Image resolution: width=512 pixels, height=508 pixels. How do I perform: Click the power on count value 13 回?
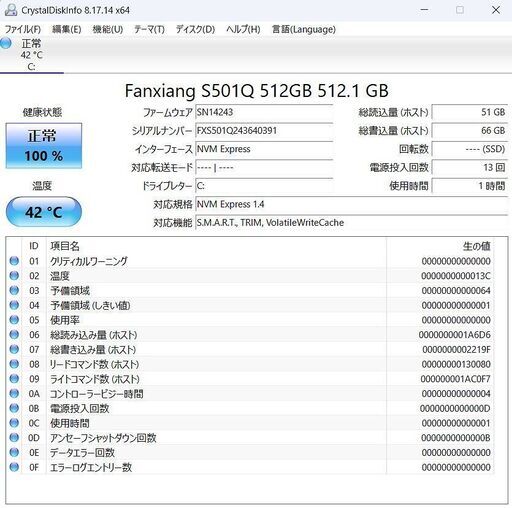[x=470, y=167]
